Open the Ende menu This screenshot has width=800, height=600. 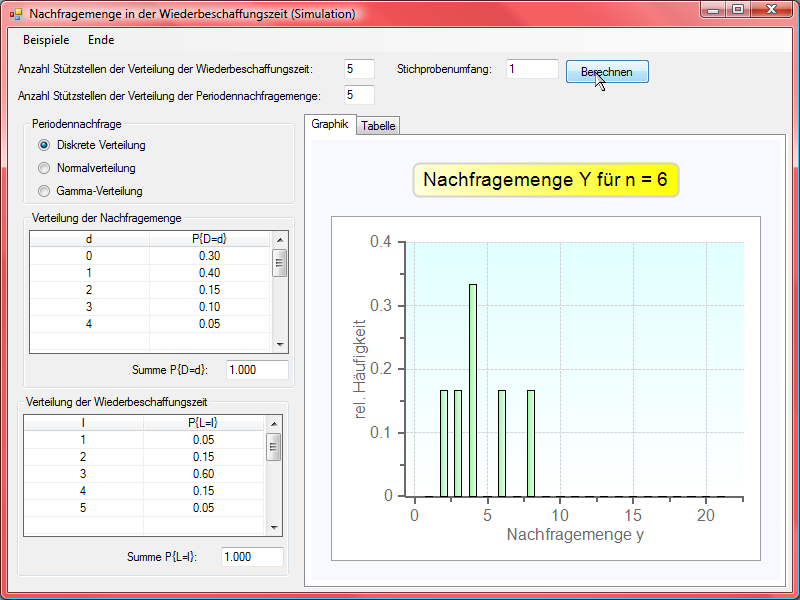(101, 40)
